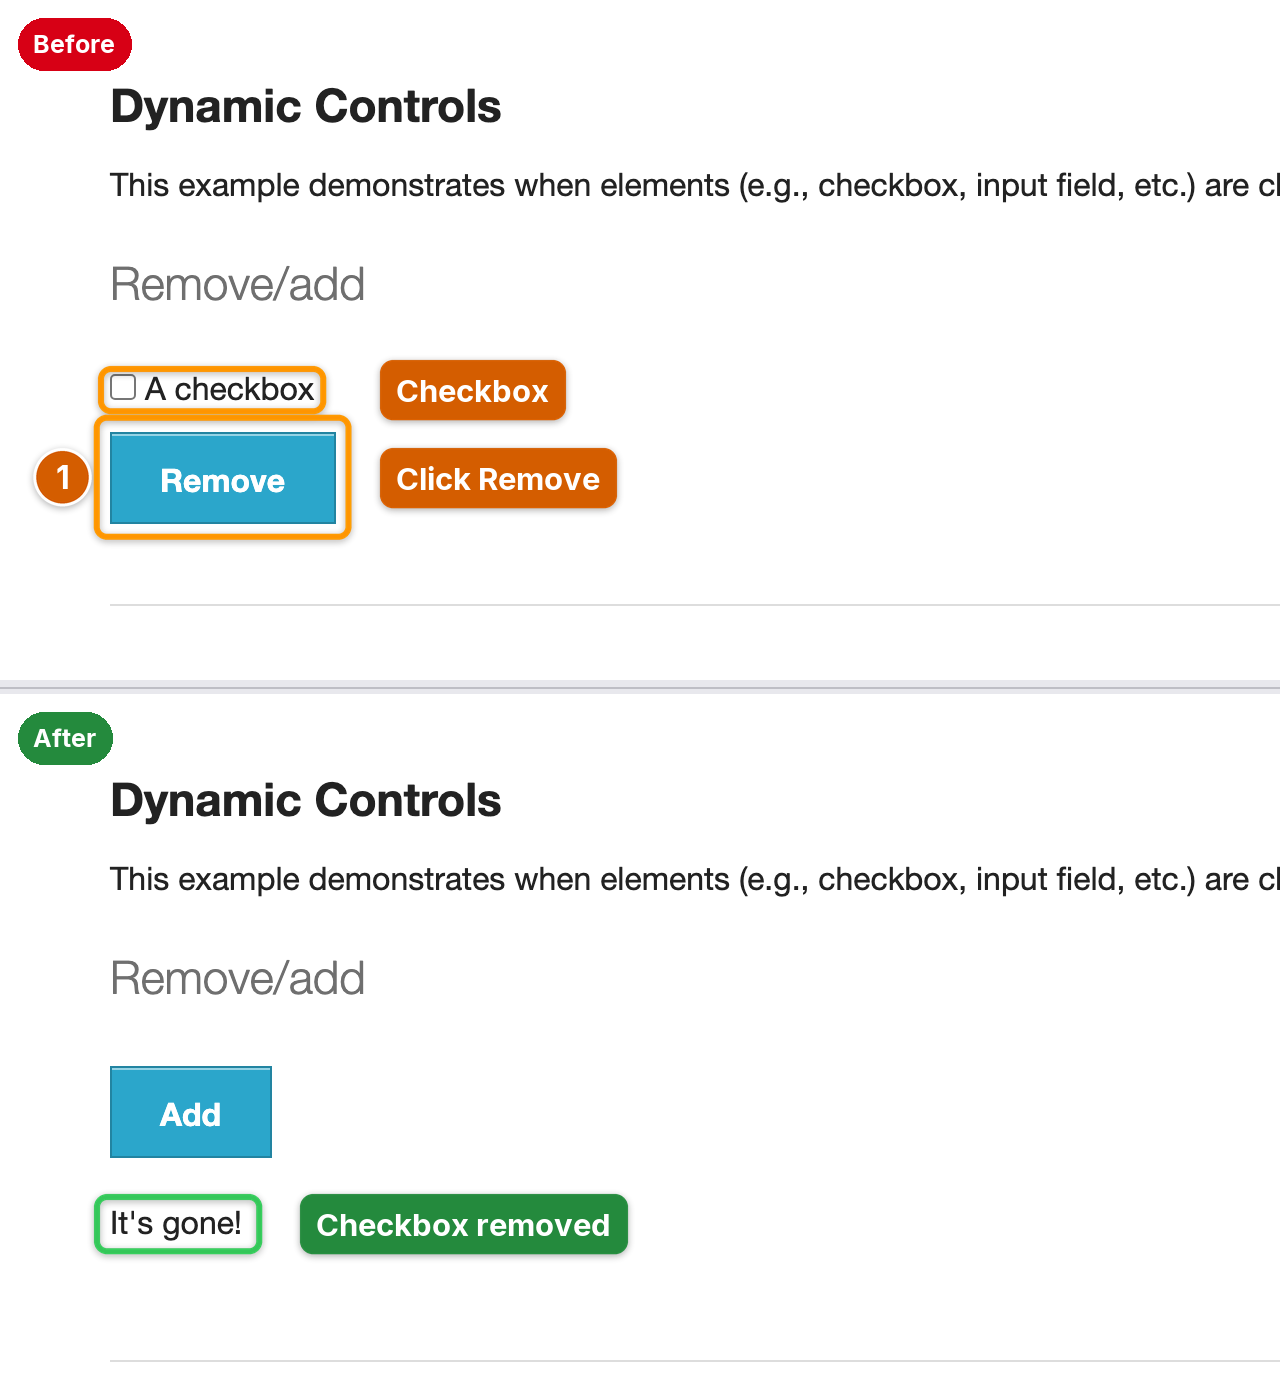The height and width of the screenshot is (1374, 1280).
Task: Click the "Dynamic Controls" heading in the Before panel
Action: click(x=306, y=106)
